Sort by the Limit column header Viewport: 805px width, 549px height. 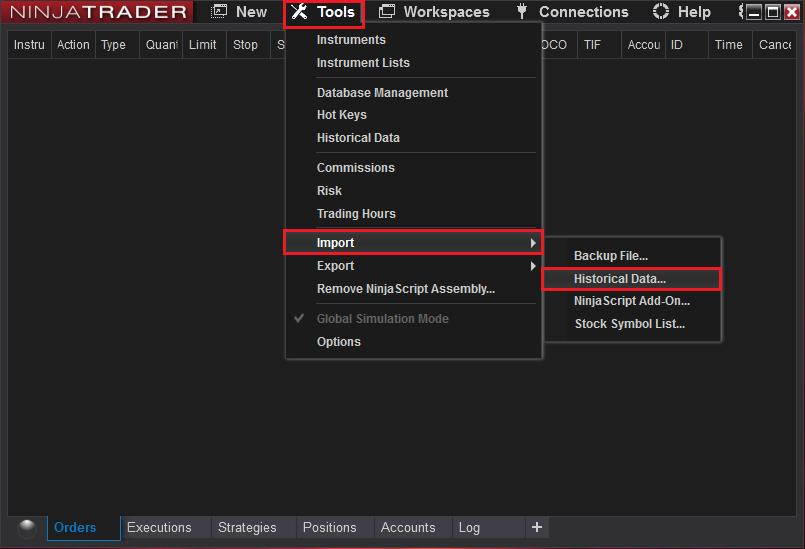pyautogui.click(x=204, y=45)
